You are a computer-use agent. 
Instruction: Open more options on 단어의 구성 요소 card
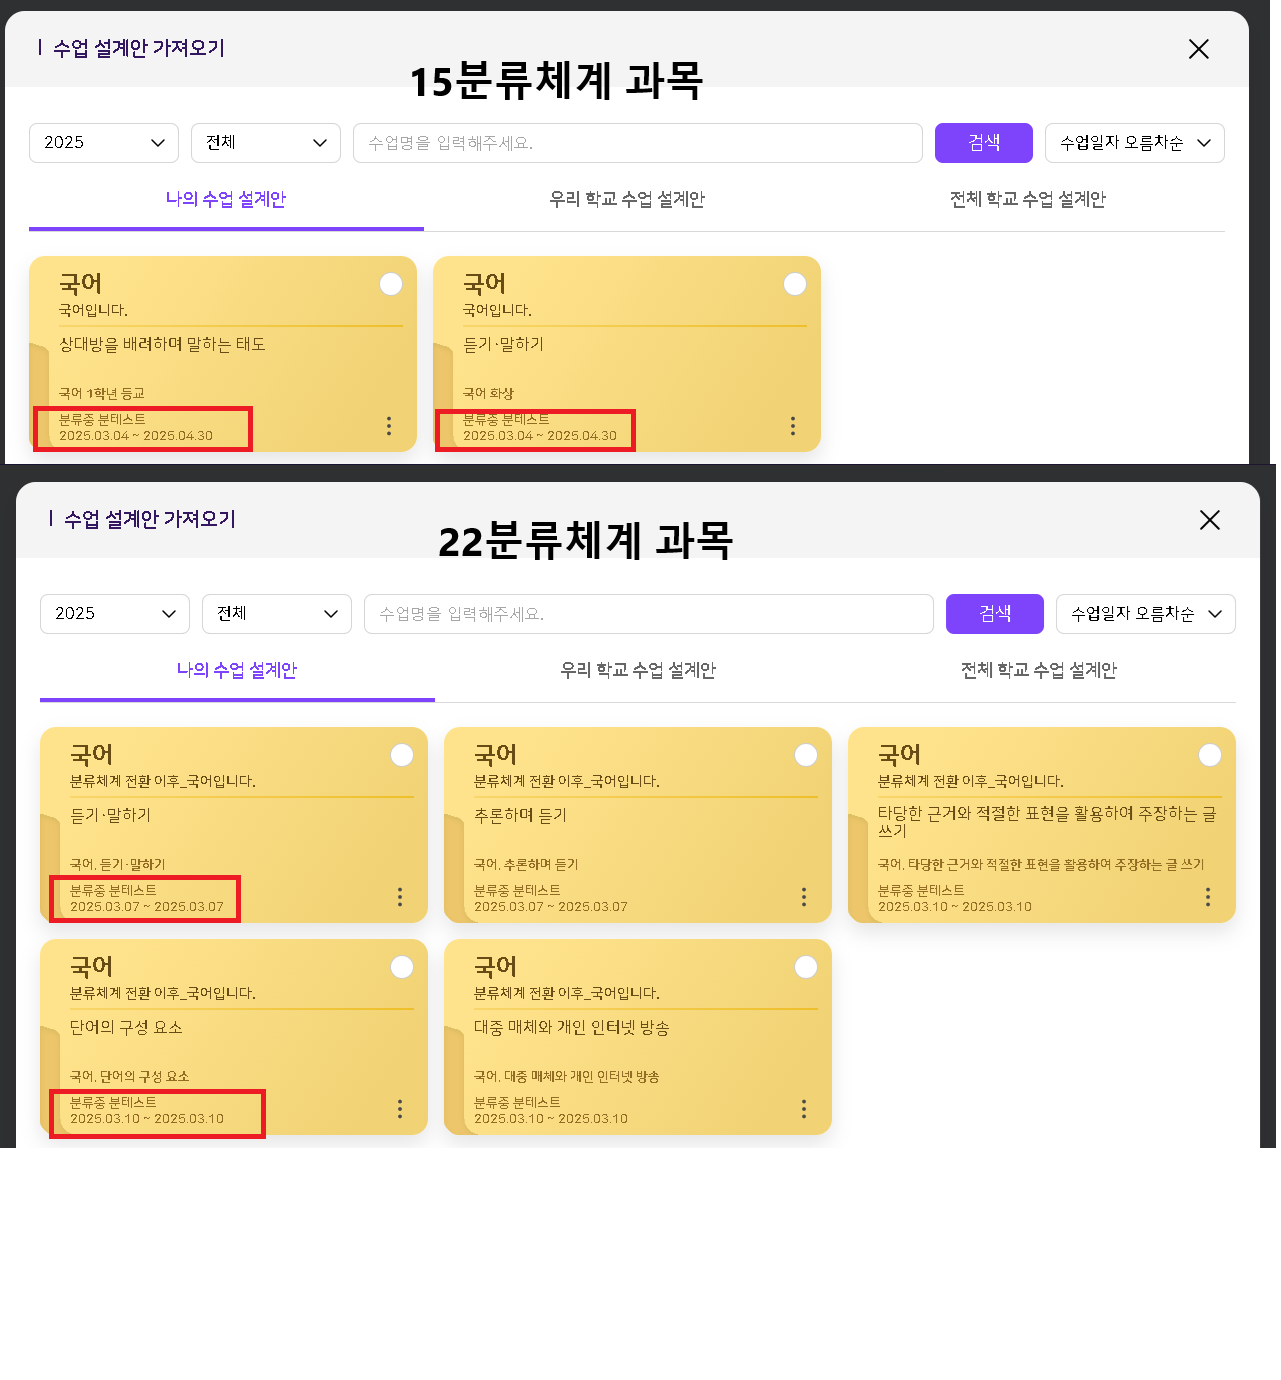tap(400, 1109)
